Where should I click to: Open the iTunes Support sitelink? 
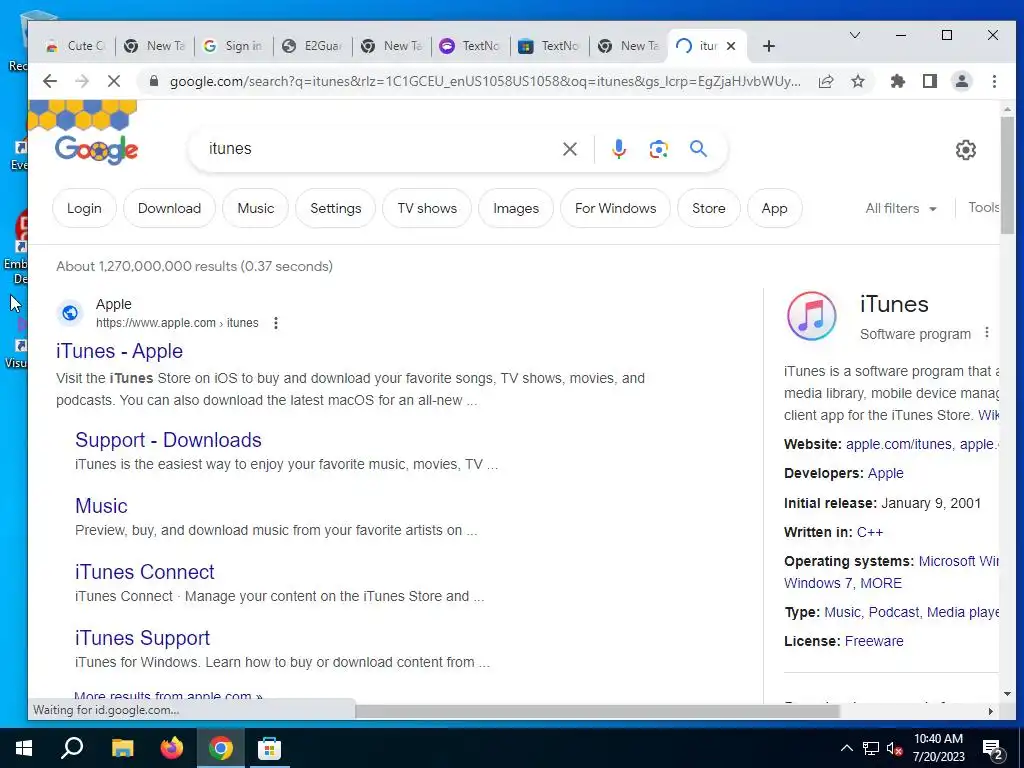[x=142, y=637]
